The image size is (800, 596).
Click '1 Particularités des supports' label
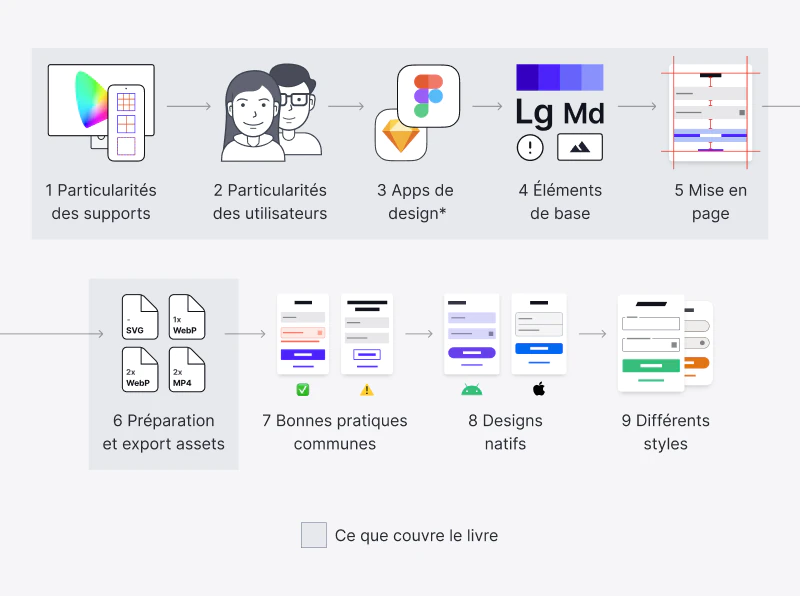tap(101, 202)
